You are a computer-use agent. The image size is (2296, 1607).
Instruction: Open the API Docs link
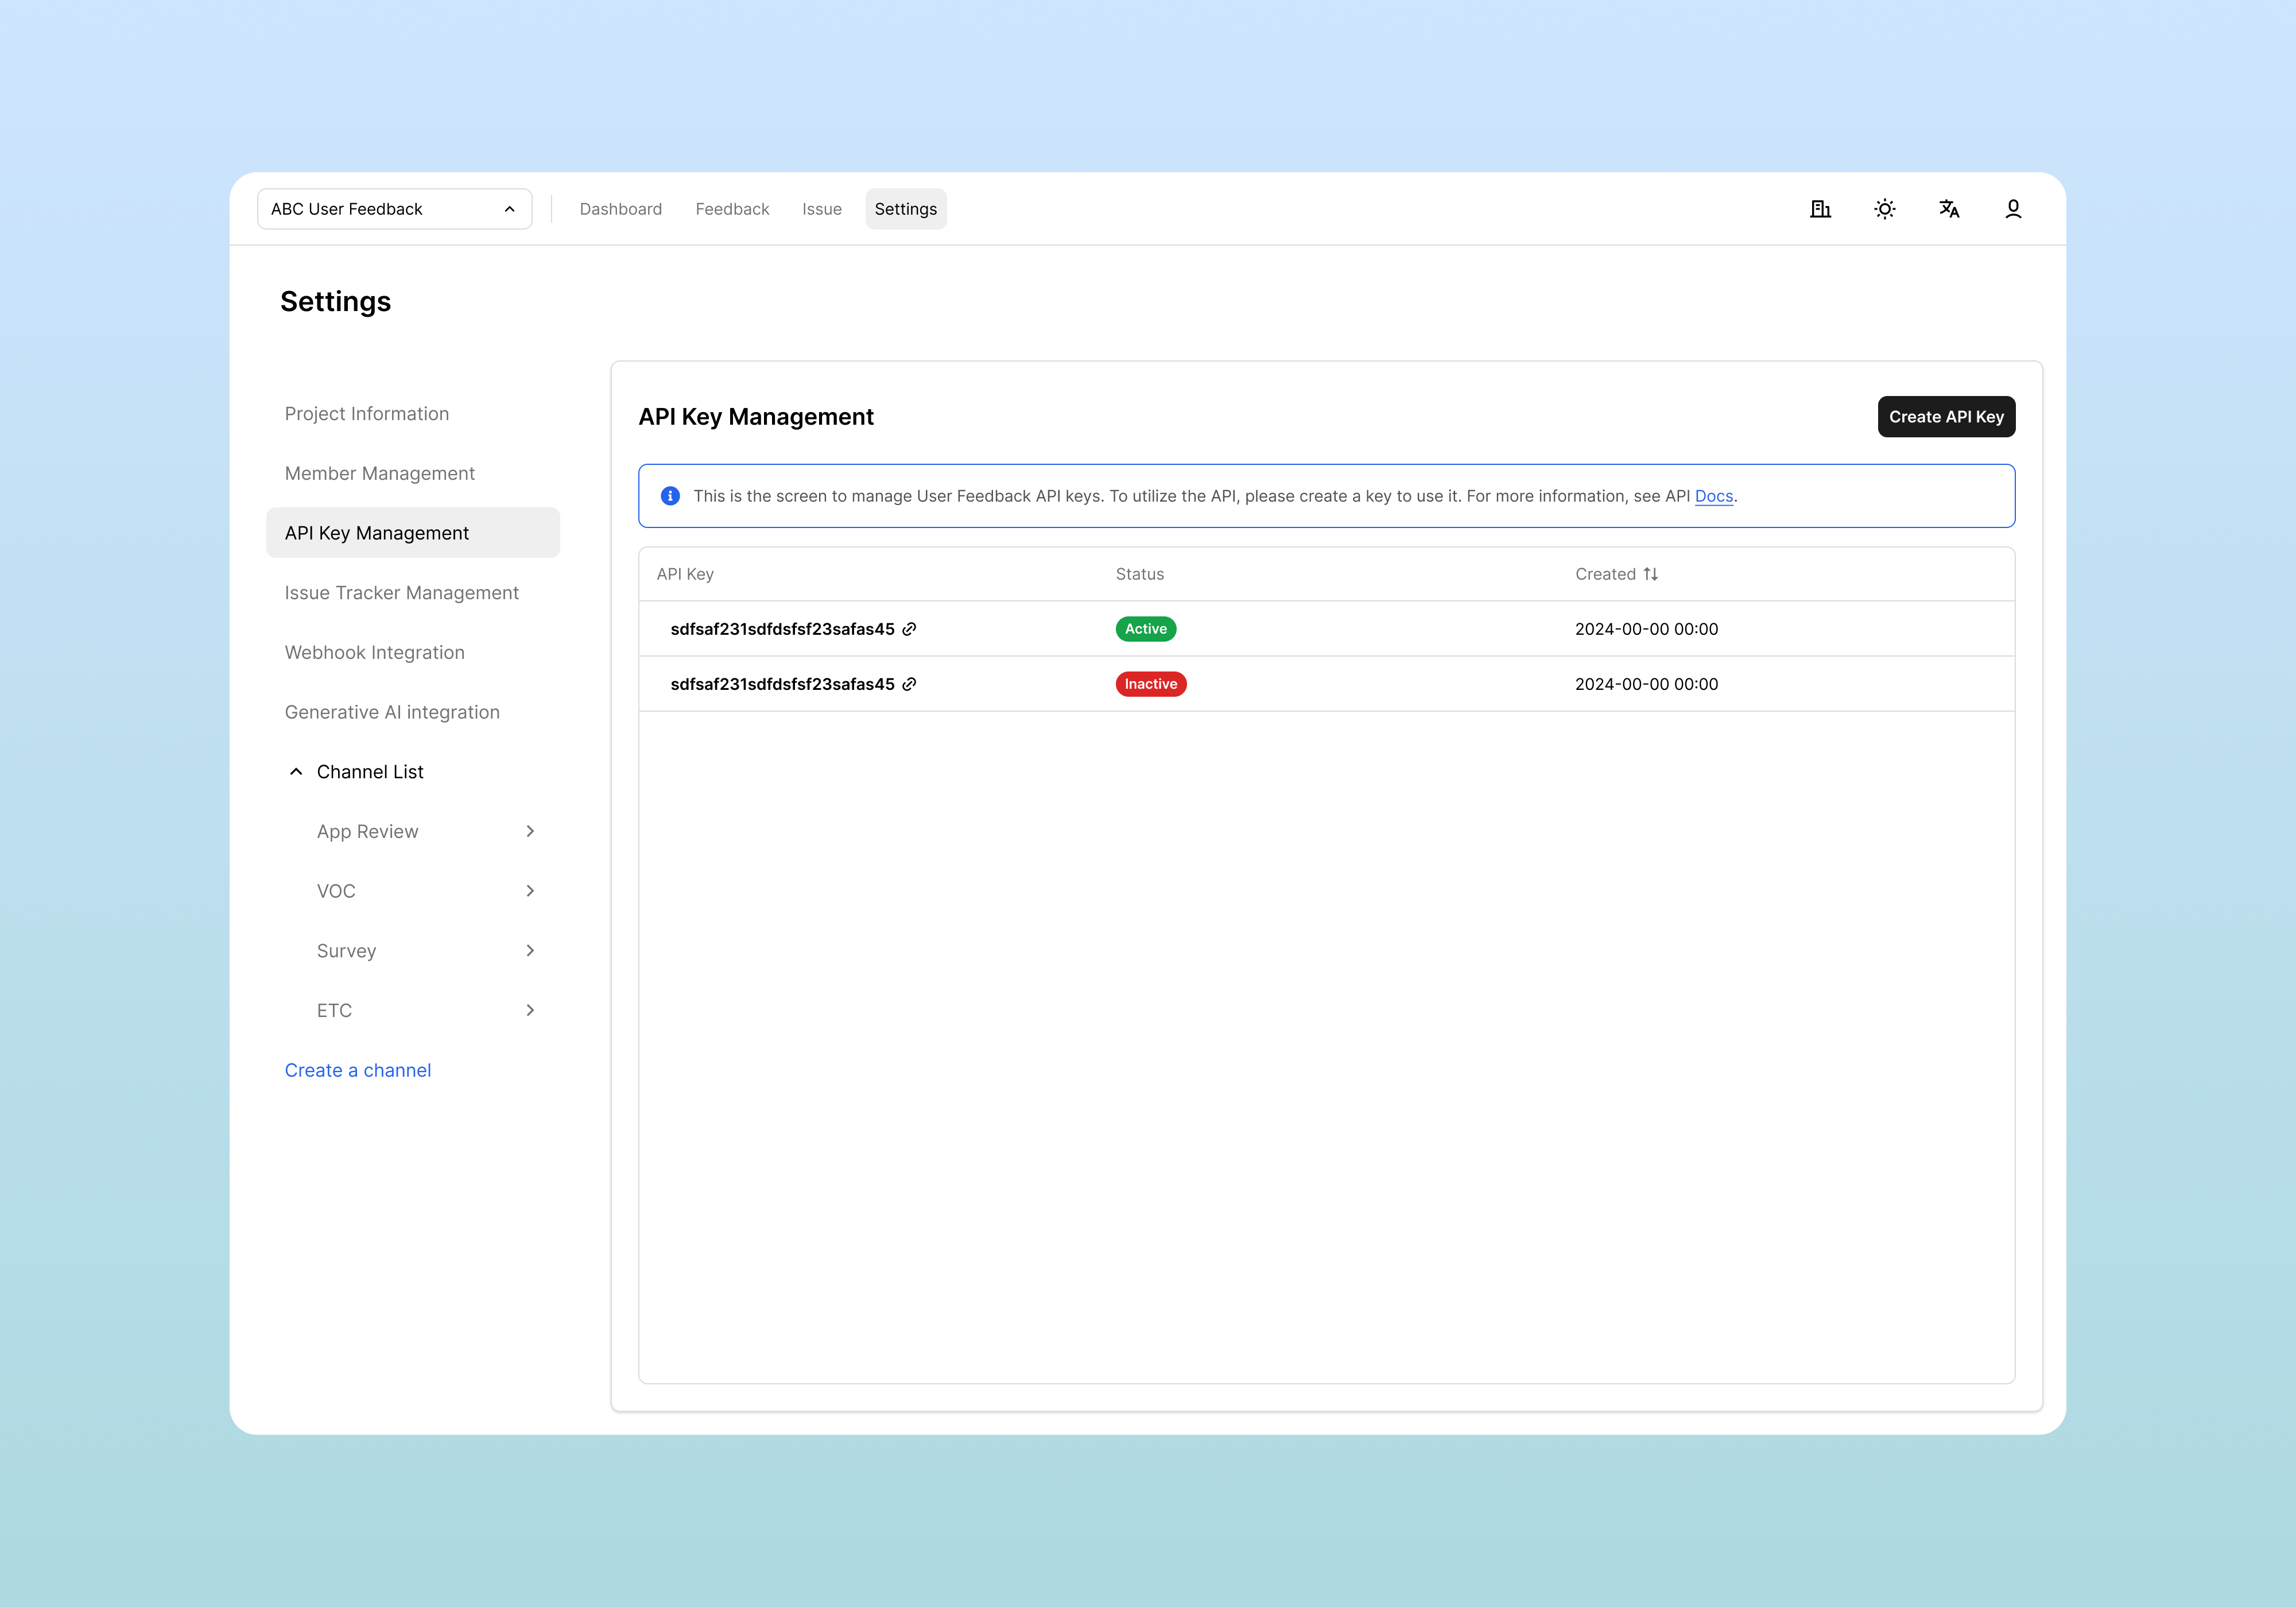(x=1713, y=496)
